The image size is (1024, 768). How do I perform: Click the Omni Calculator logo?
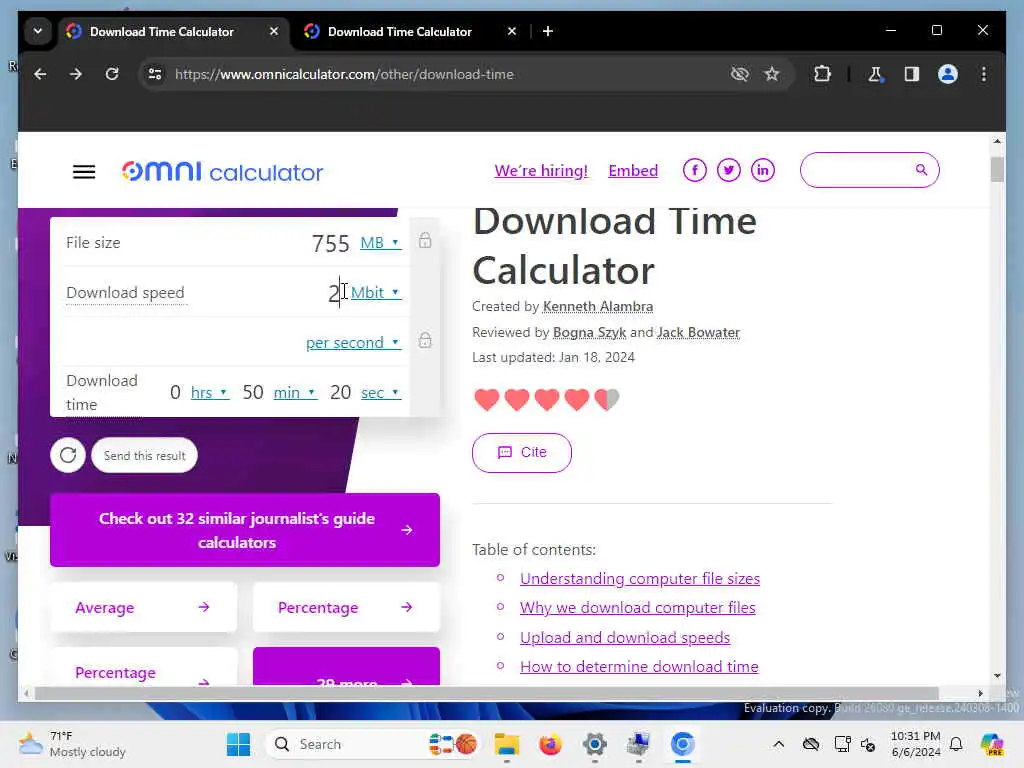[222, 172]
